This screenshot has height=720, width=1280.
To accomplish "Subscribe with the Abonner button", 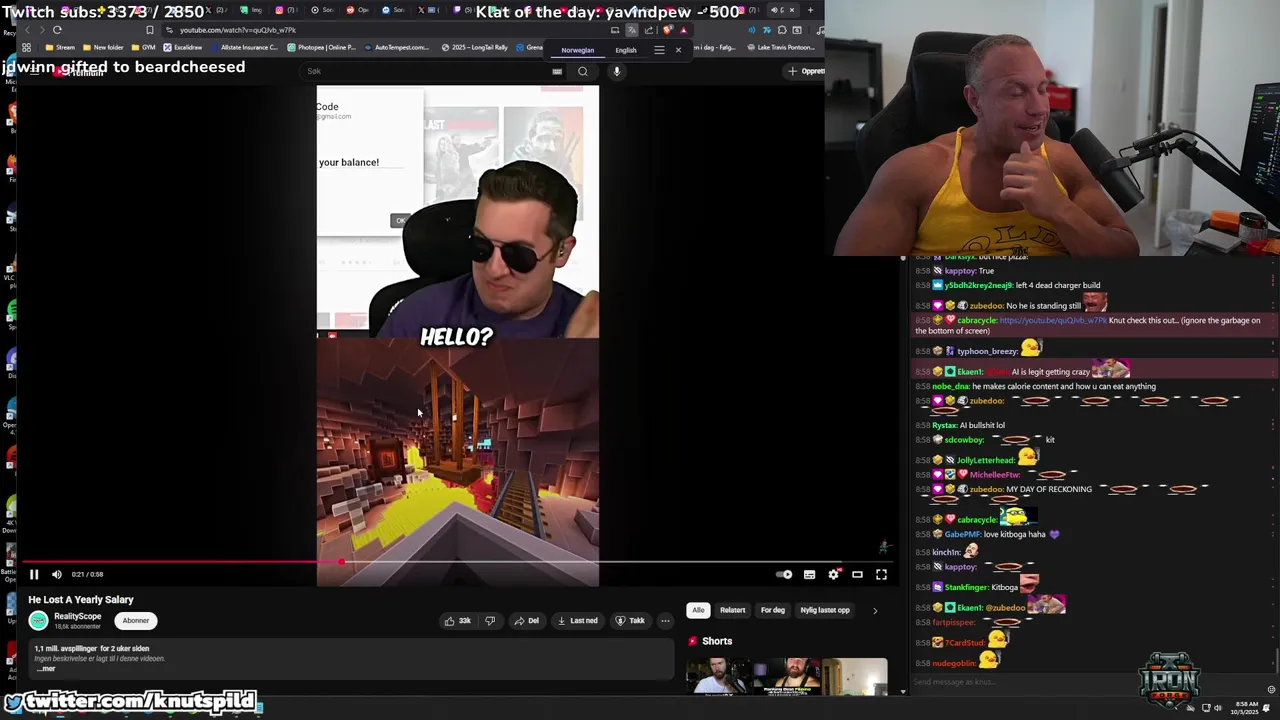I will pyautogui.click(x=136, y=621).
